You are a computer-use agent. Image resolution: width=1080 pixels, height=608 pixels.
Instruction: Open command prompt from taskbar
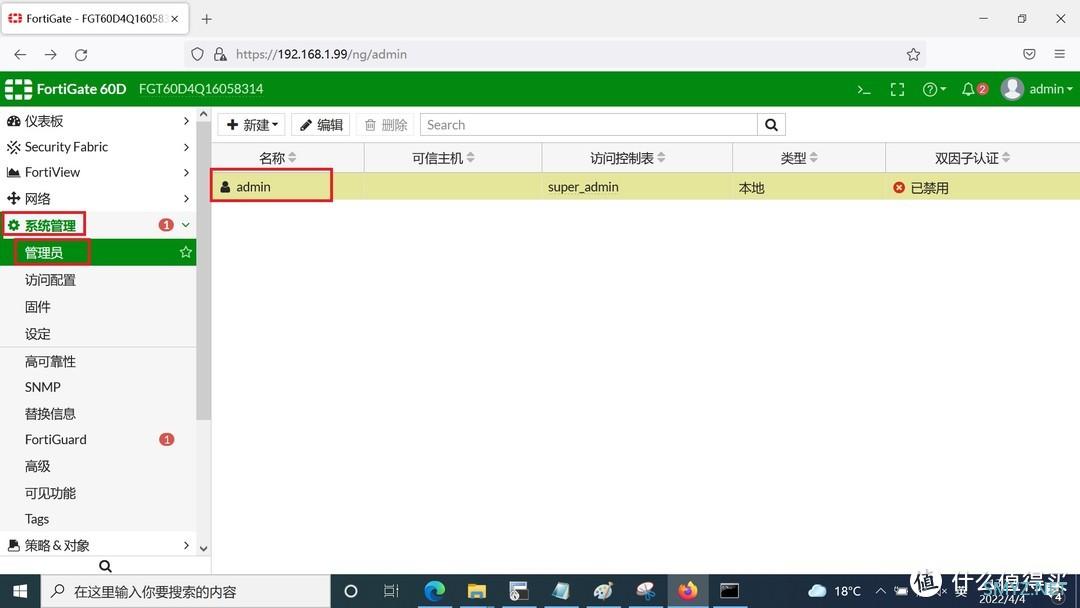pos(729,591)
